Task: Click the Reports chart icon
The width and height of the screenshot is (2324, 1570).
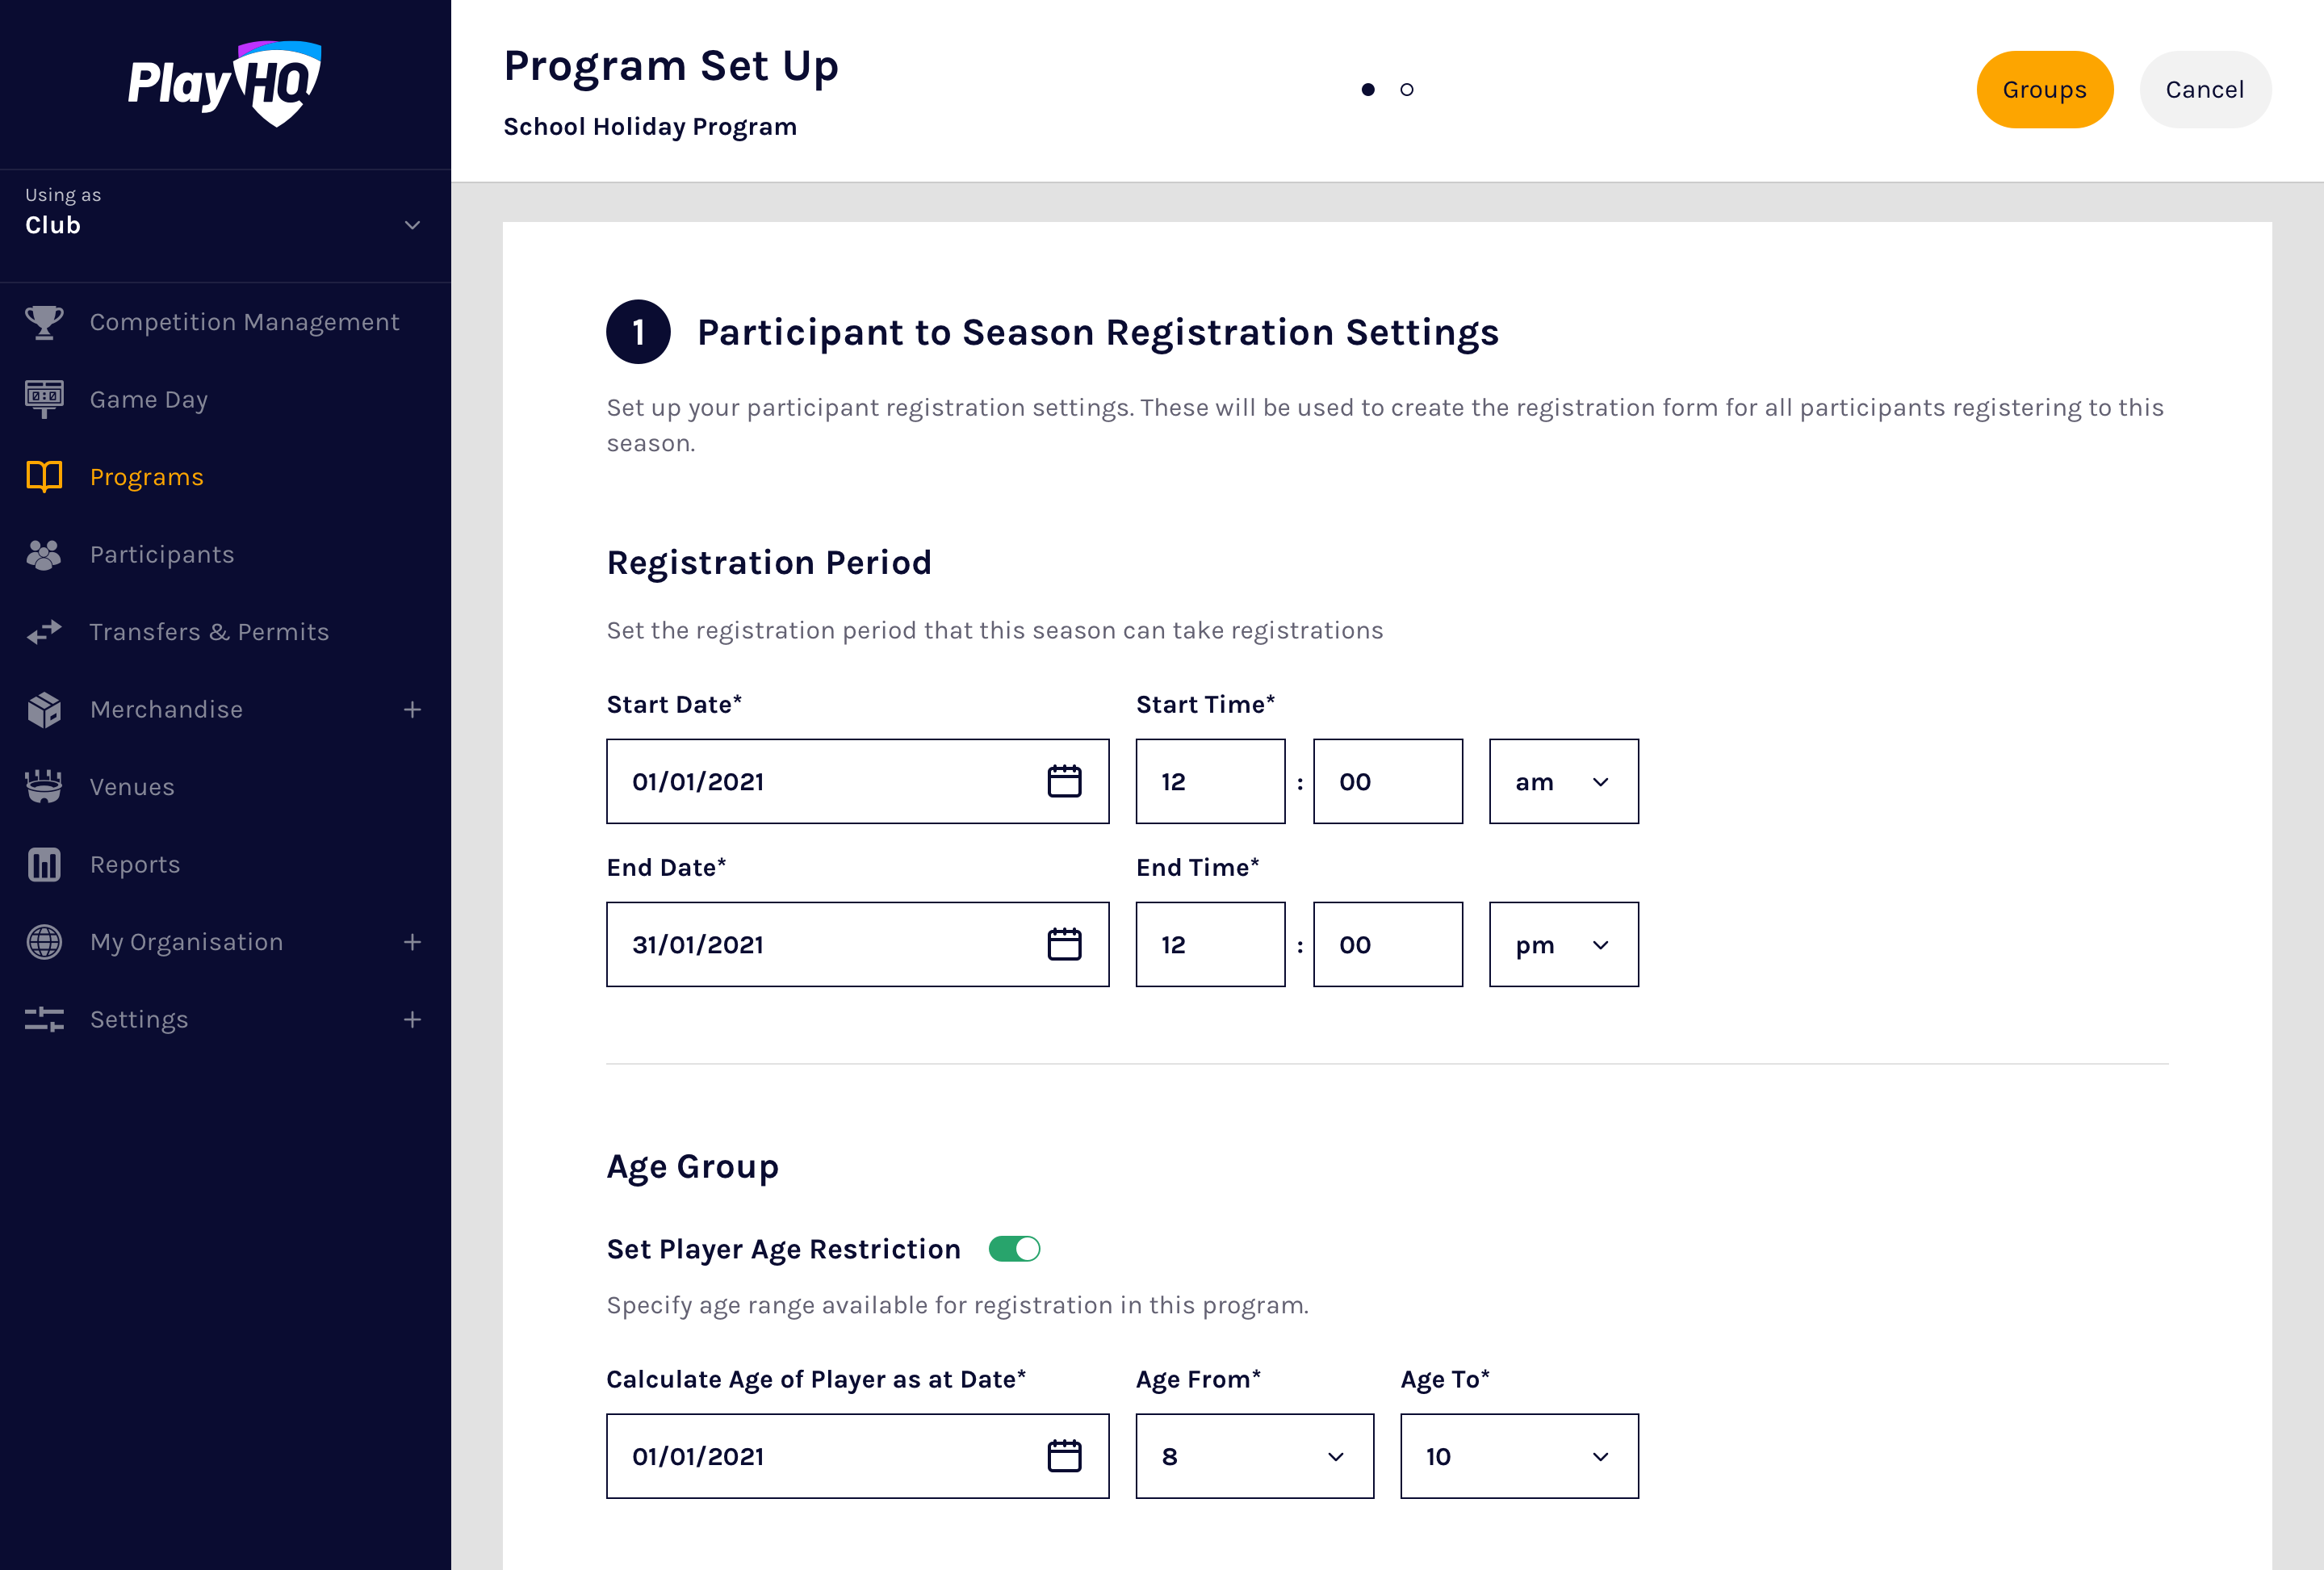Action: coord(44,865)
